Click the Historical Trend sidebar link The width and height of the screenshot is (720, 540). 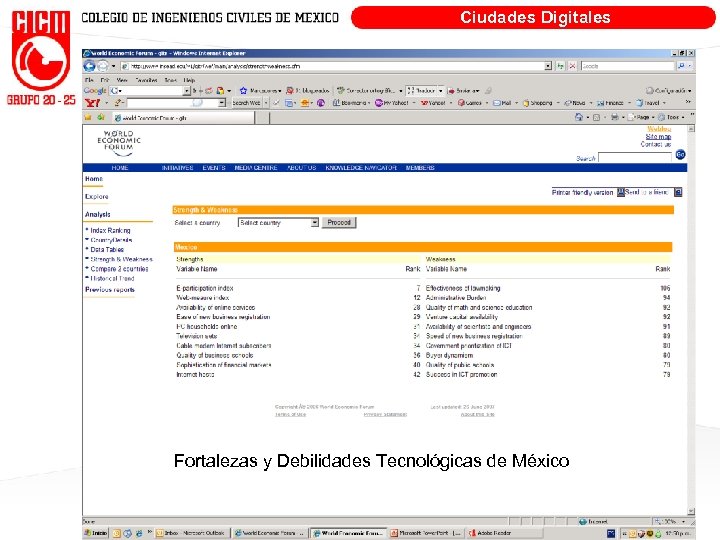click(x=112, y=279)
